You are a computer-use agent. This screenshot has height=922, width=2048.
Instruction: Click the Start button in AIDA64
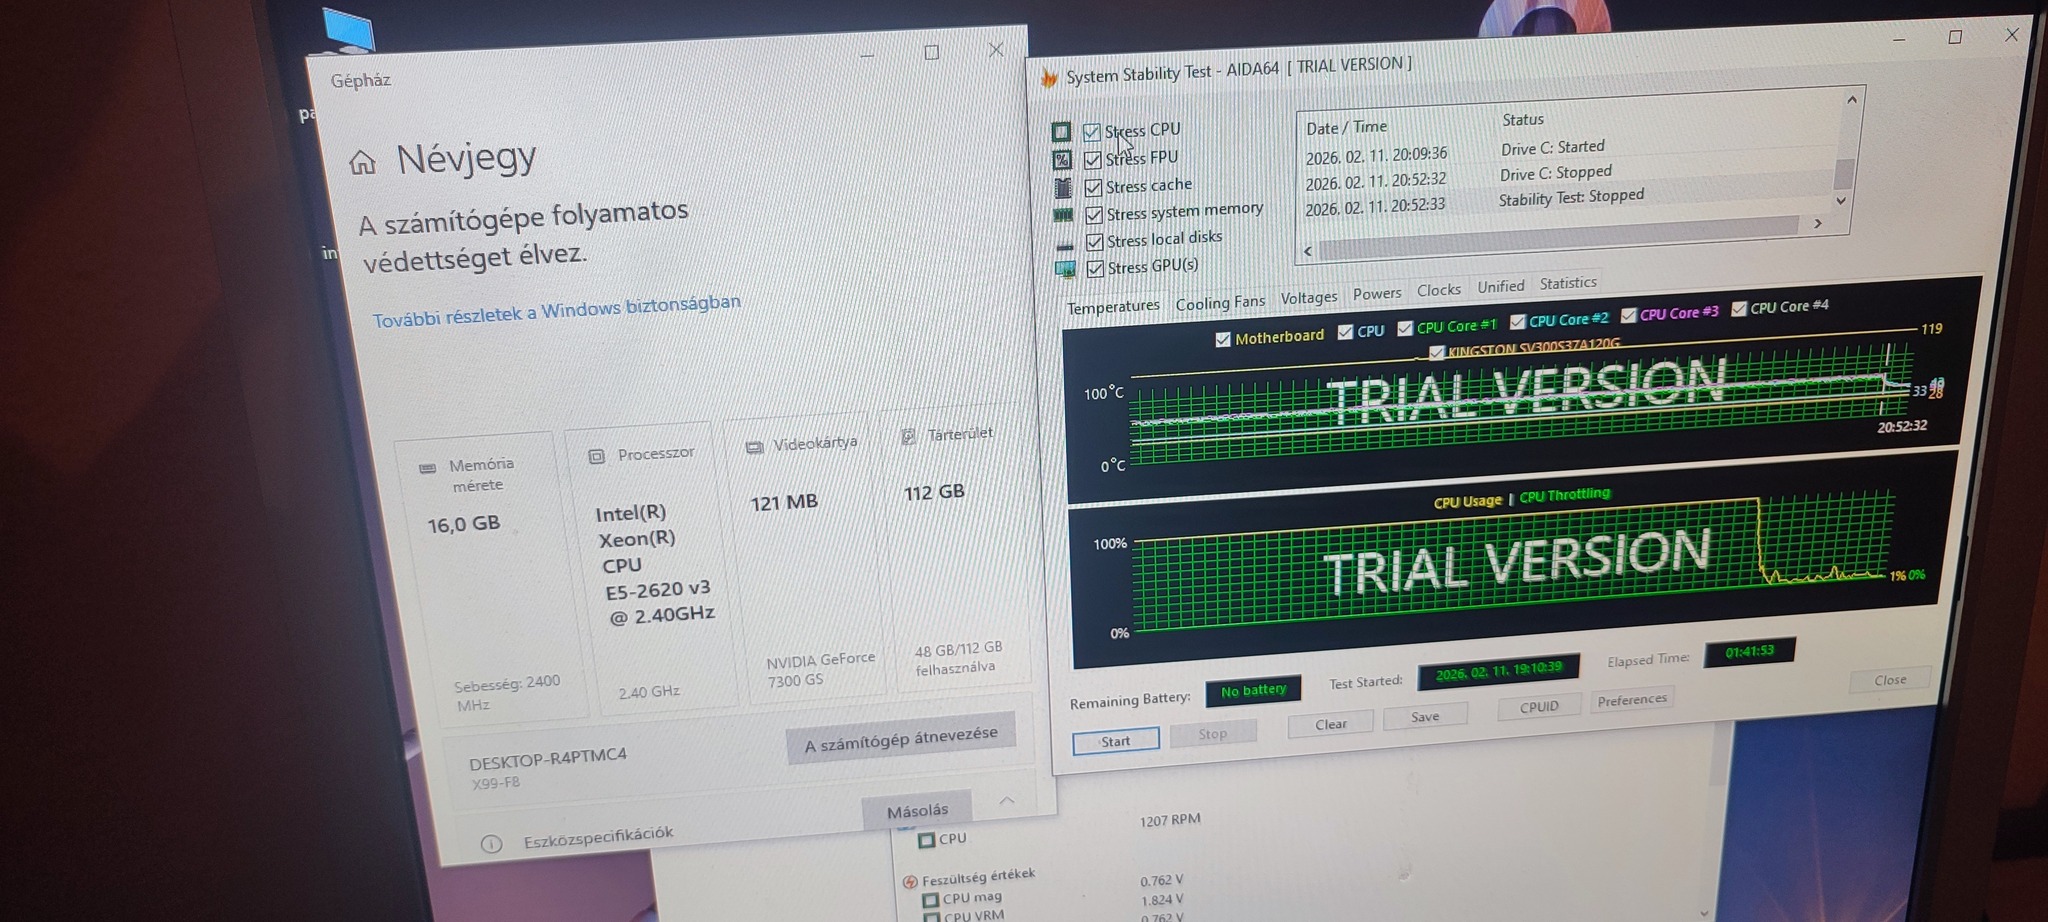(x=1116, y=741)
